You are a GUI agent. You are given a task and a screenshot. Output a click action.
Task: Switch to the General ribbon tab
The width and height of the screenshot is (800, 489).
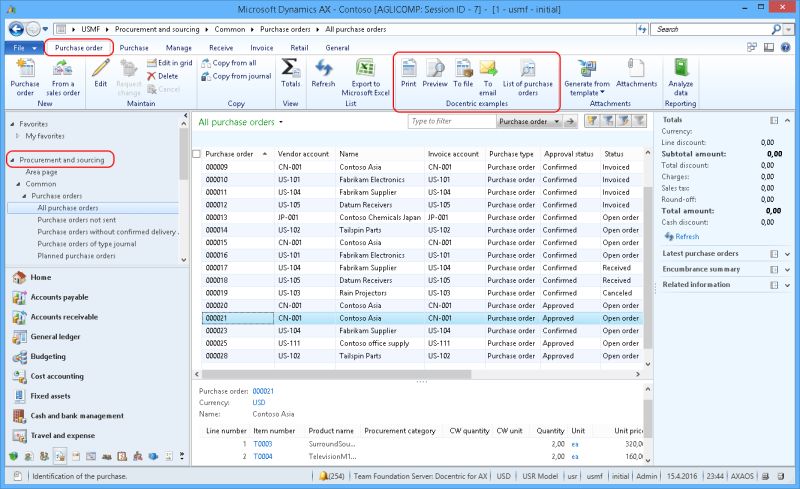(337, 47)
